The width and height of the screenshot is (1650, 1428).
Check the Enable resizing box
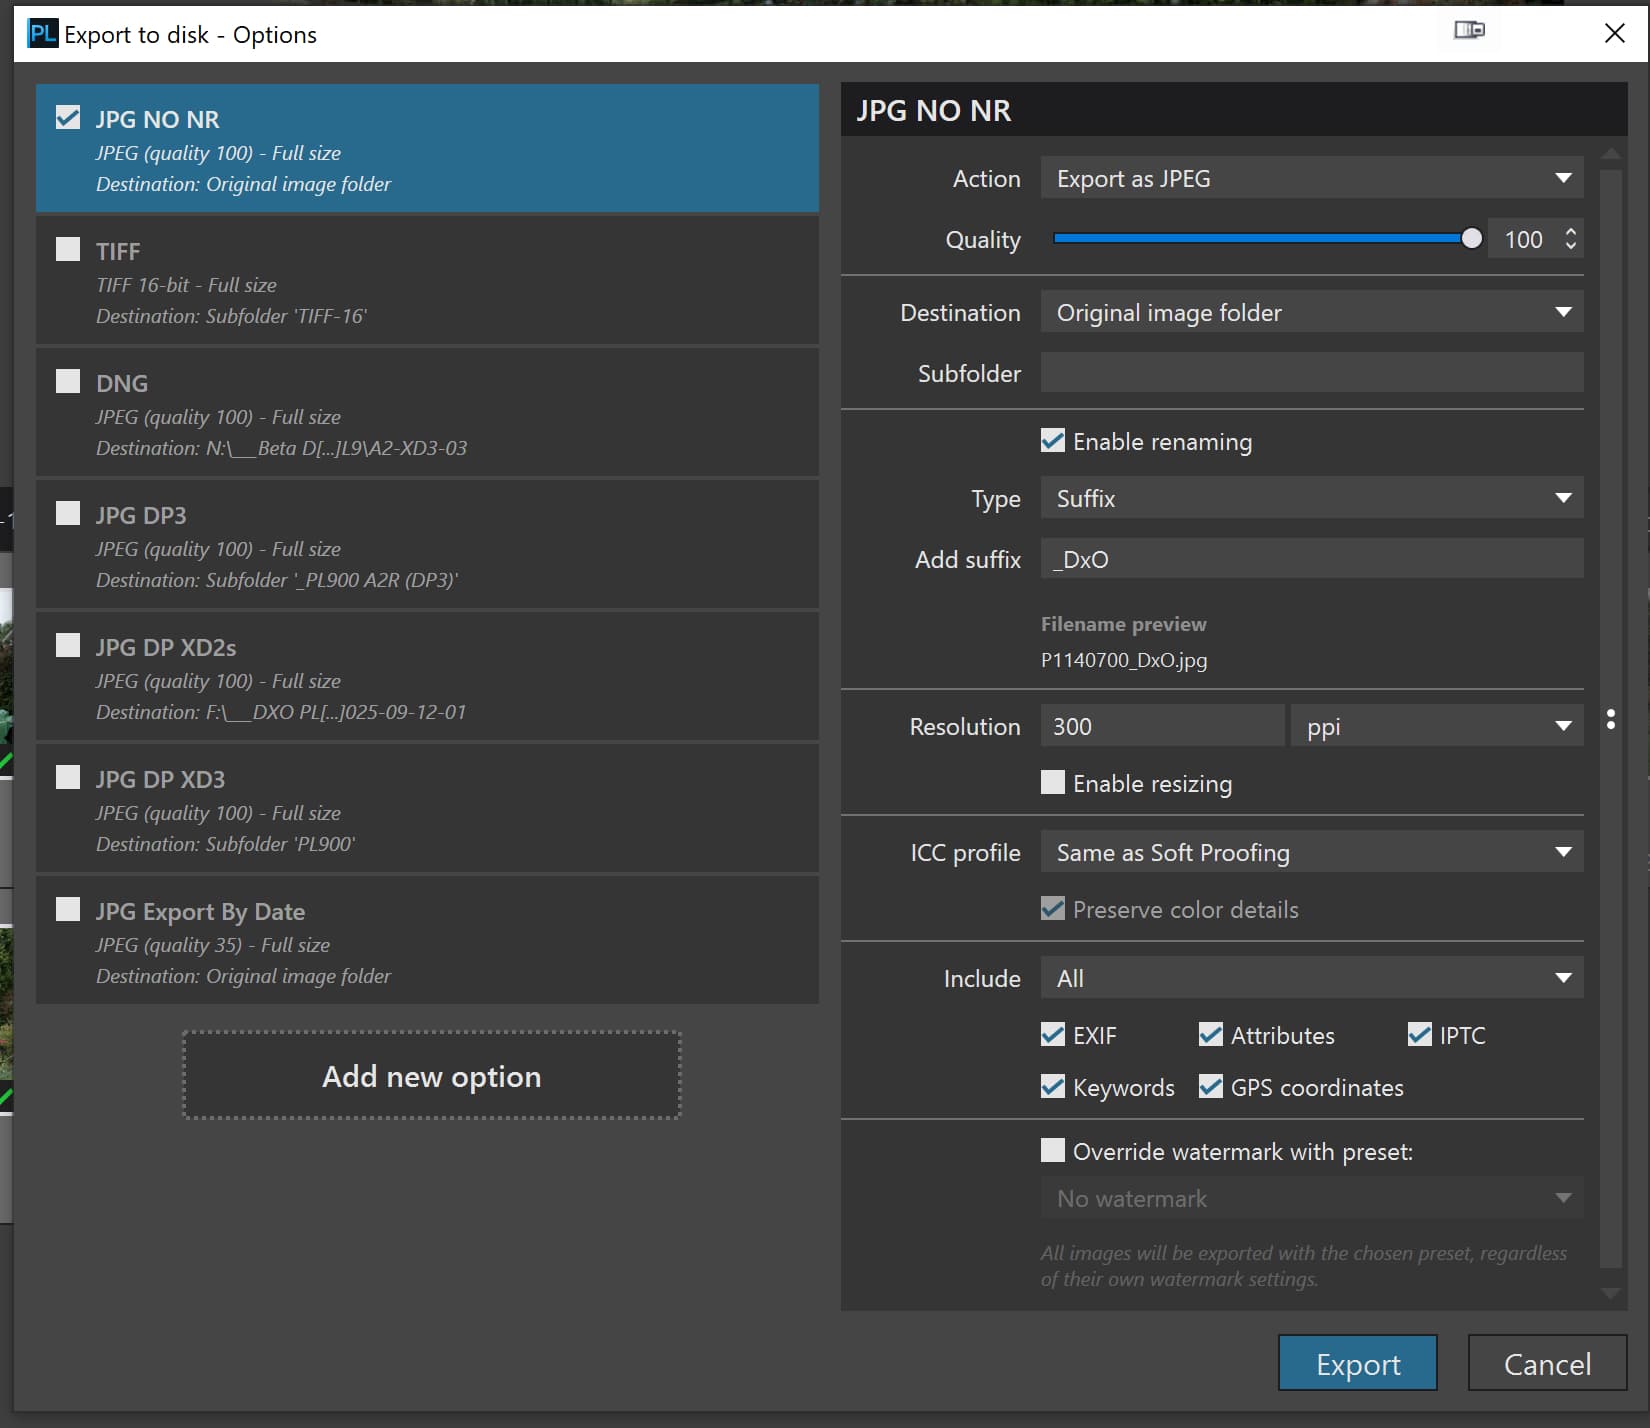[1053, 783]
